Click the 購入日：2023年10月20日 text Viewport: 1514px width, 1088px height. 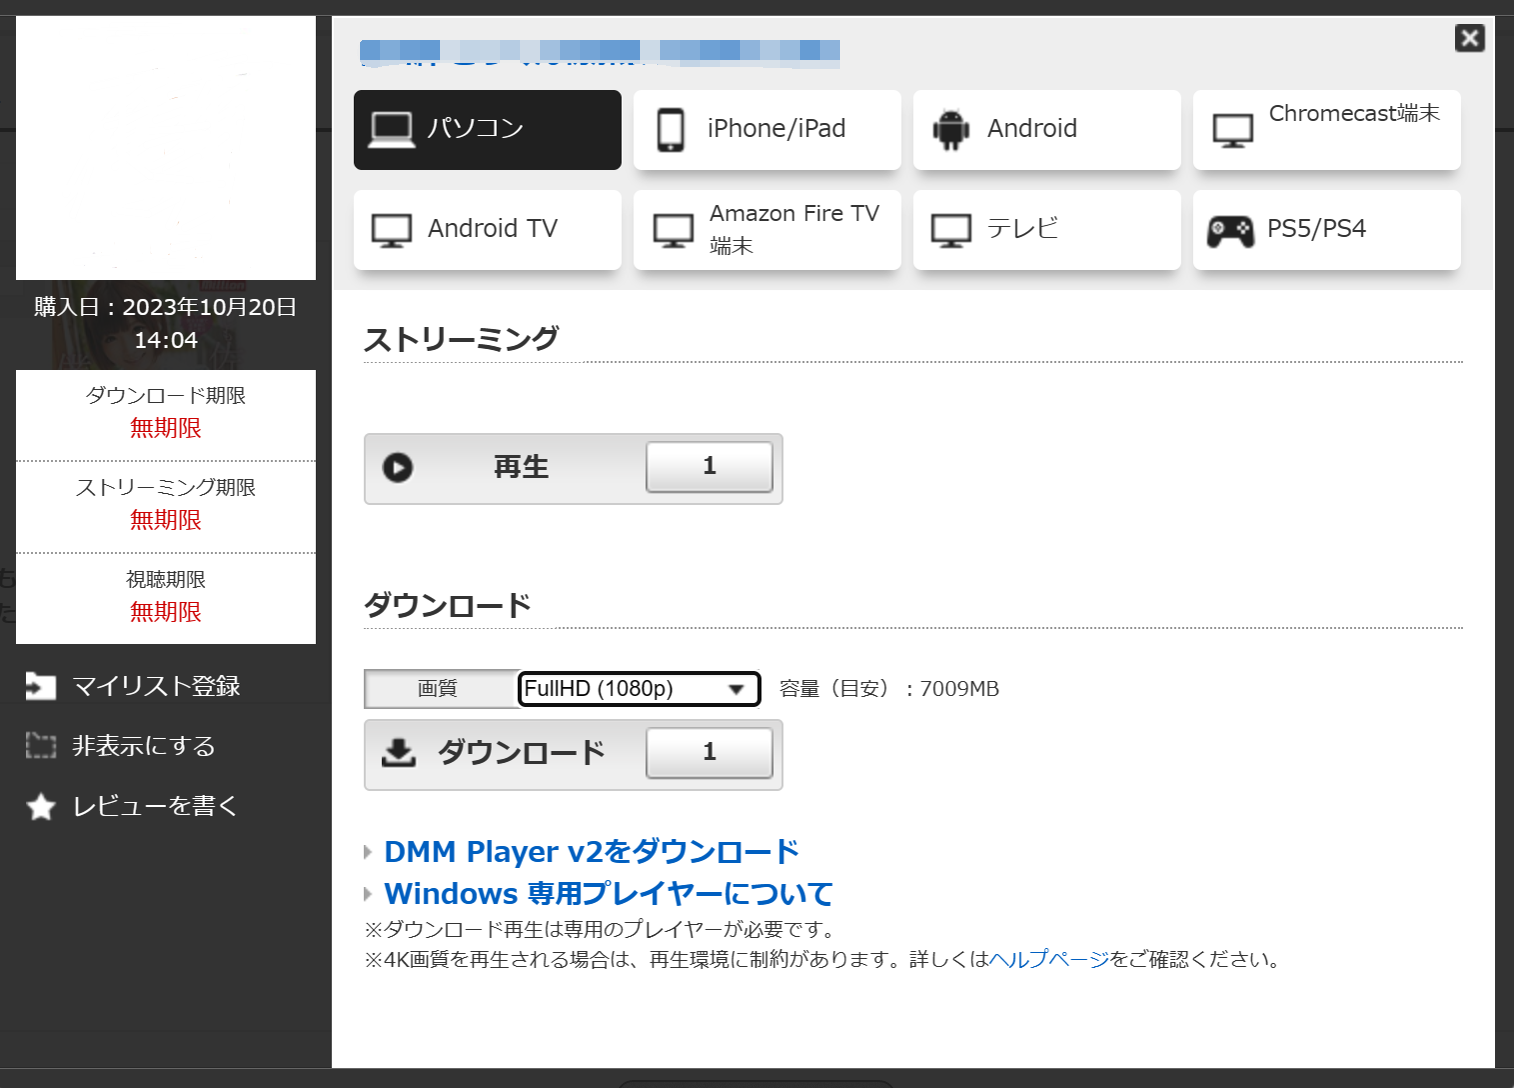166,307
